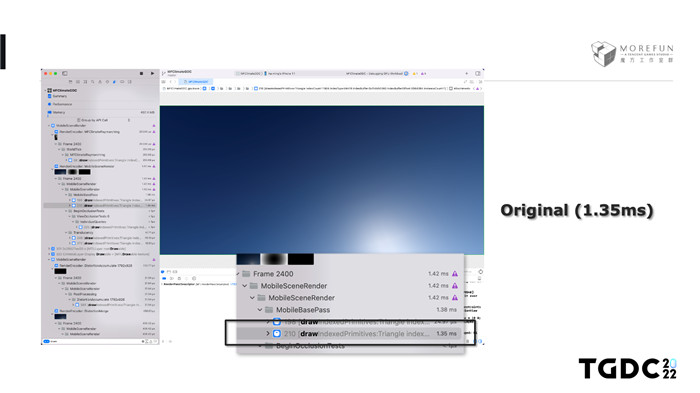Click the Memory item in navigator

pos(59,113)
